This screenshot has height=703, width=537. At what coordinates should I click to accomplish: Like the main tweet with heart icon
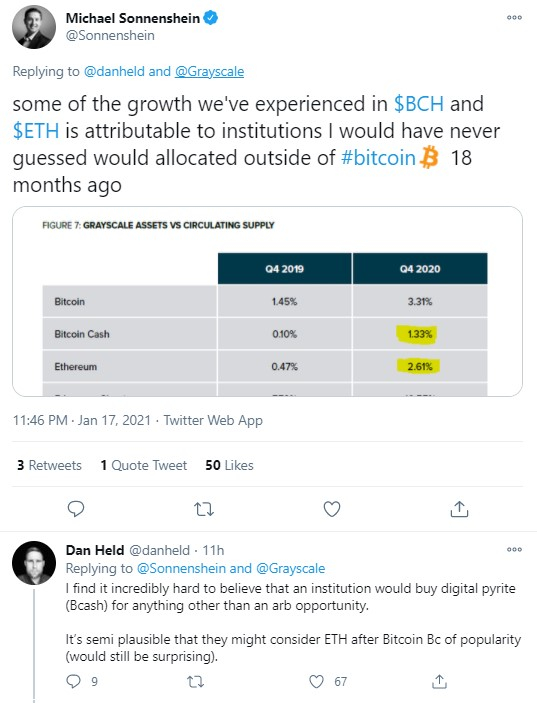(x=332, y=509)
